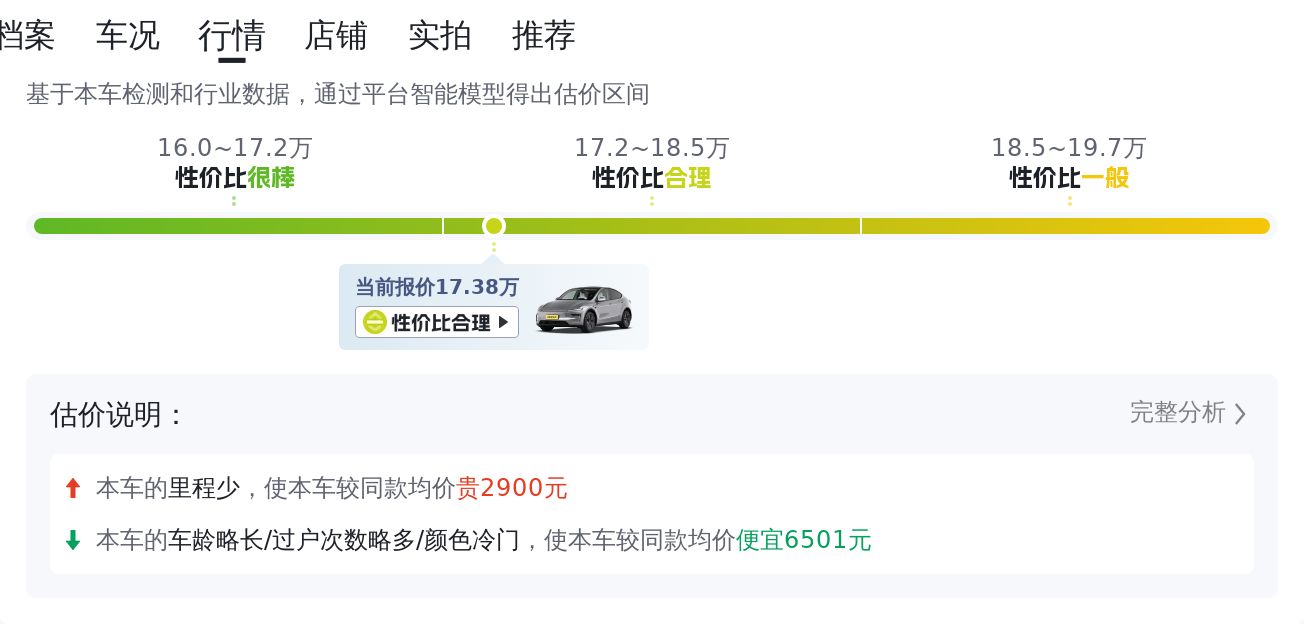
Task: Click the current price marker on the bar
Action: 493,226
